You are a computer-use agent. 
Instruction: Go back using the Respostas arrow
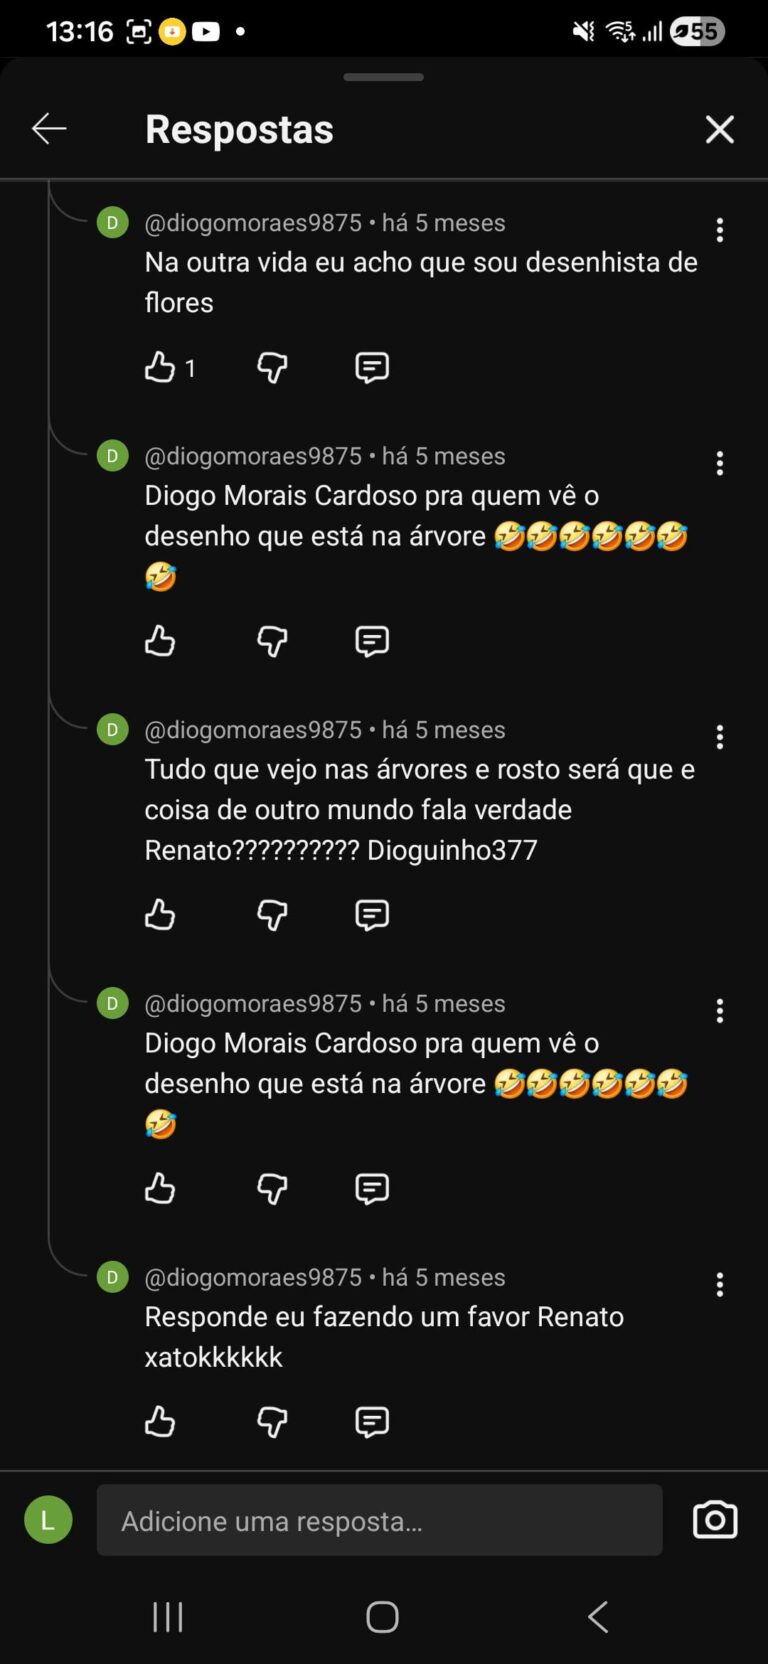(49, 129)
